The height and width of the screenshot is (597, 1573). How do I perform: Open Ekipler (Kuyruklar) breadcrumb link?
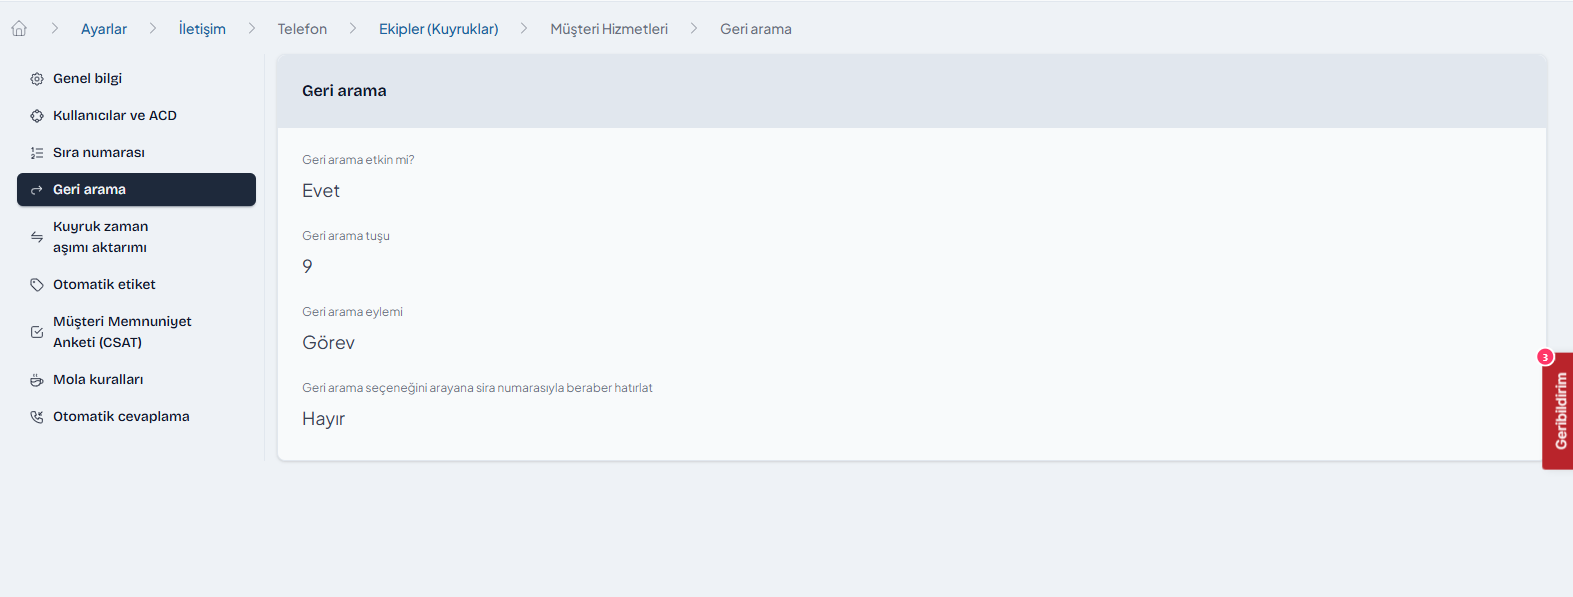pos(438,29)
